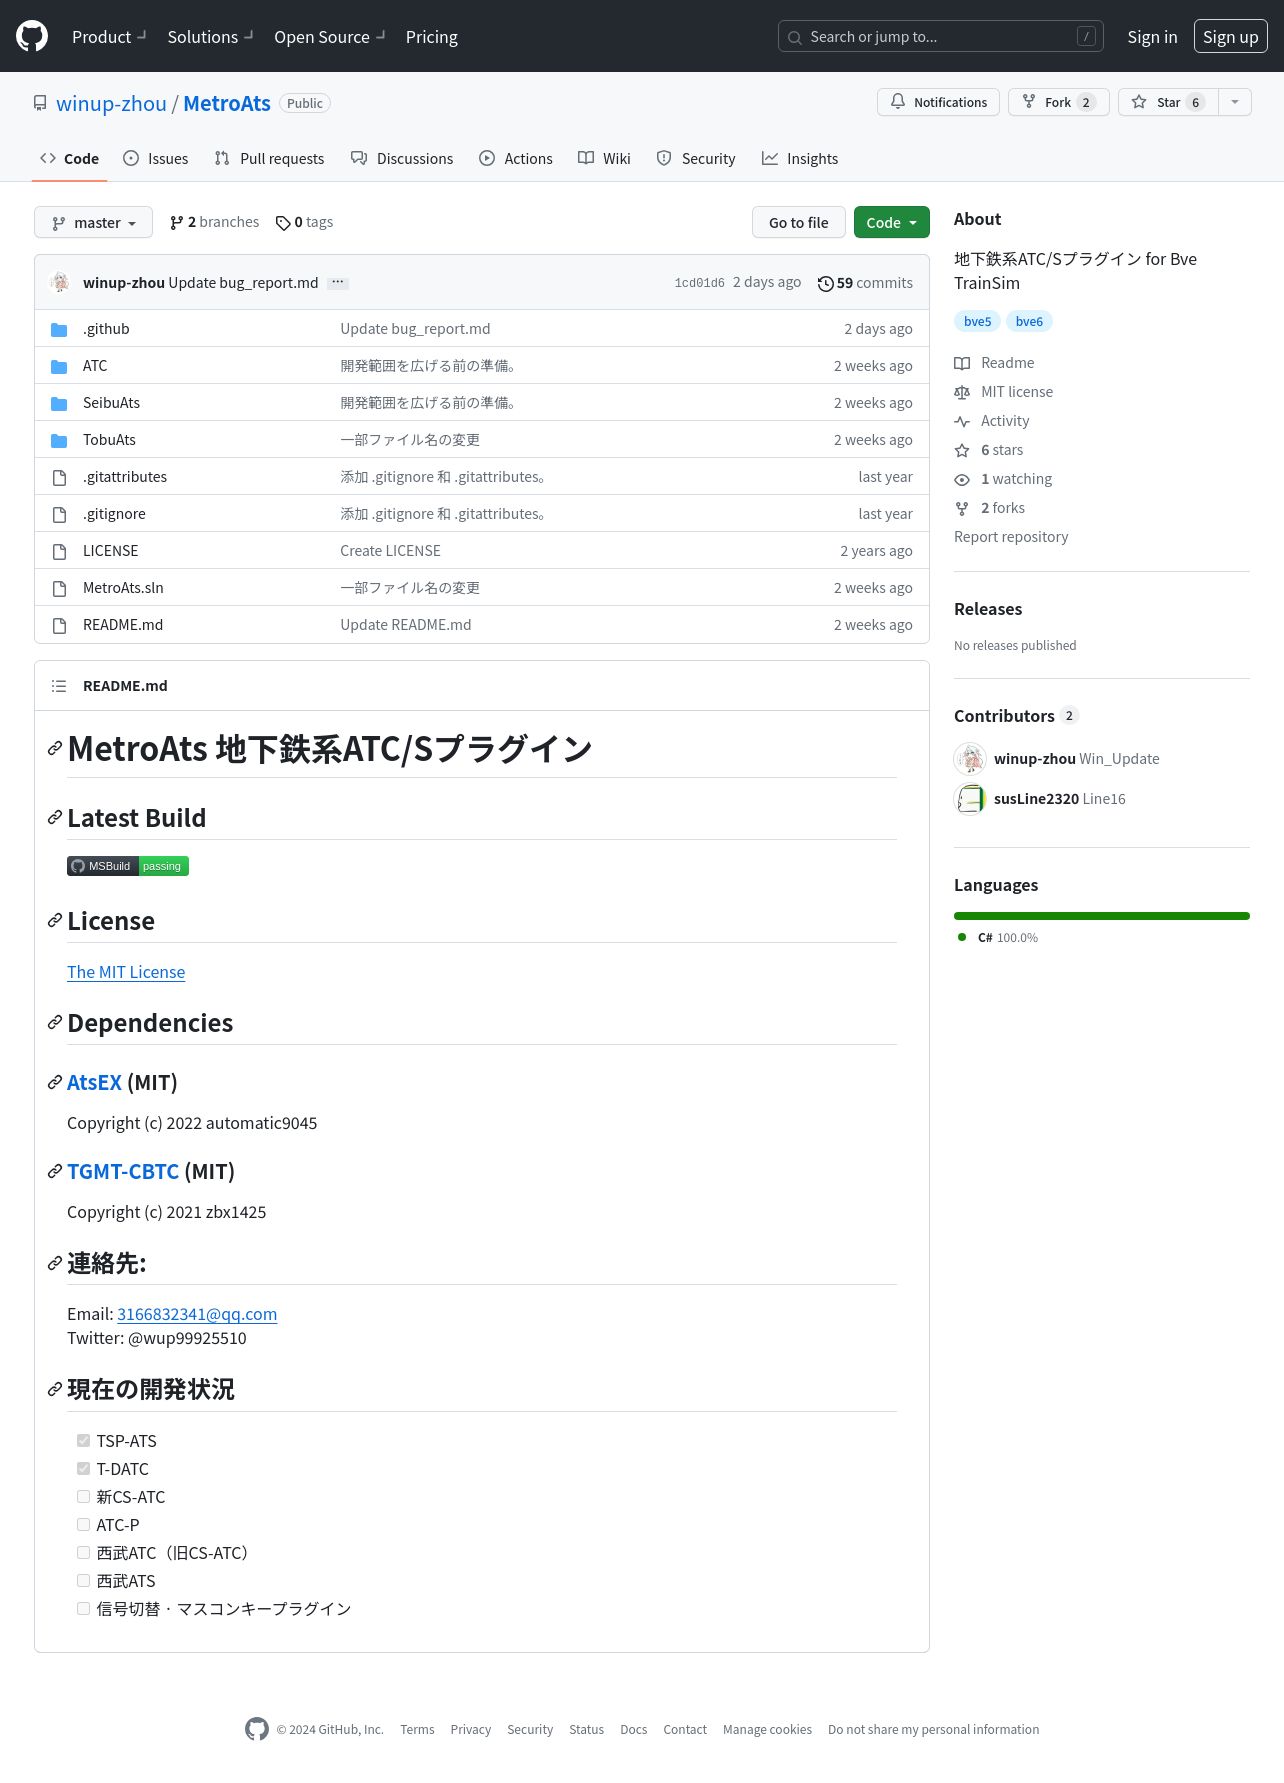Image resolution: width=1284 pixels, height=1783 pixels.
Task: Click the Sign up button
Action: point(1230,36)
